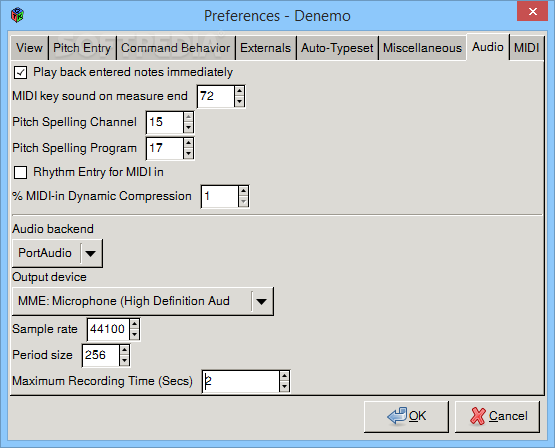Select the Audio tab
The image size is (555, 448).
click(x=488, y=47)
